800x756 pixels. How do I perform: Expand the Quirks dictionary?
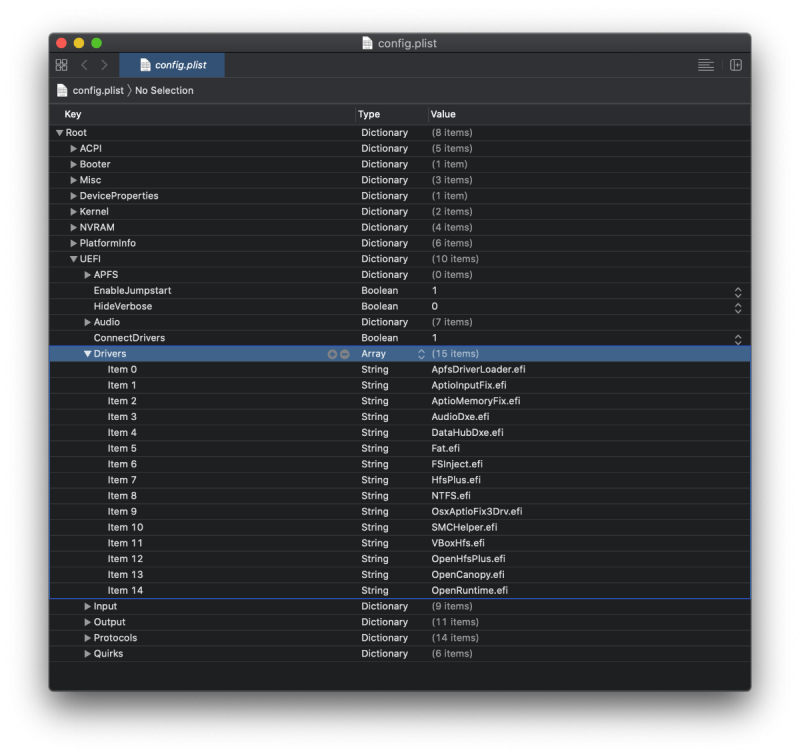click(88, 654)
